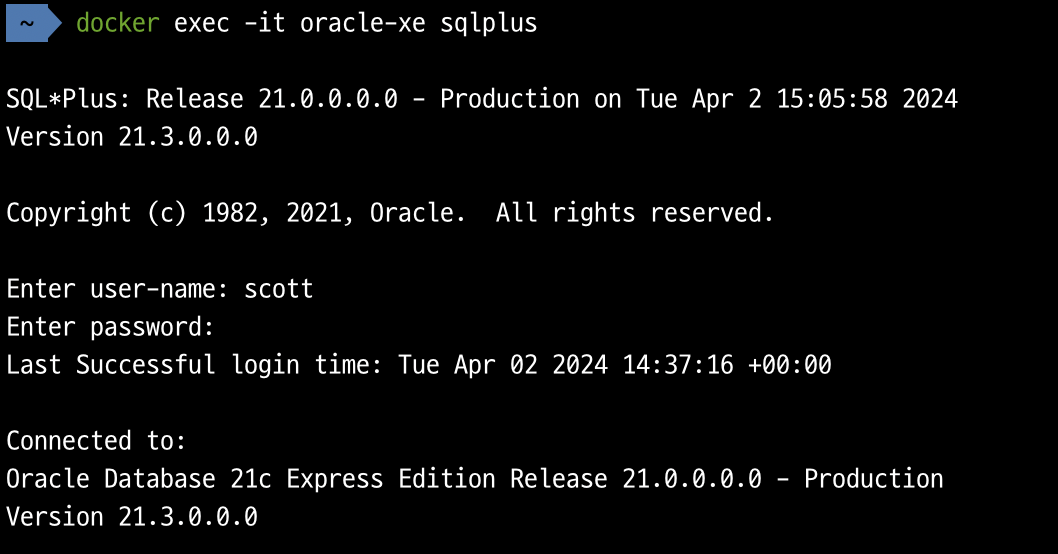Click the sqlplus argument in the command
Image resolution: width=1058 pixels, height=554 pixels.
pyautogui.click(x=489, y=25)
